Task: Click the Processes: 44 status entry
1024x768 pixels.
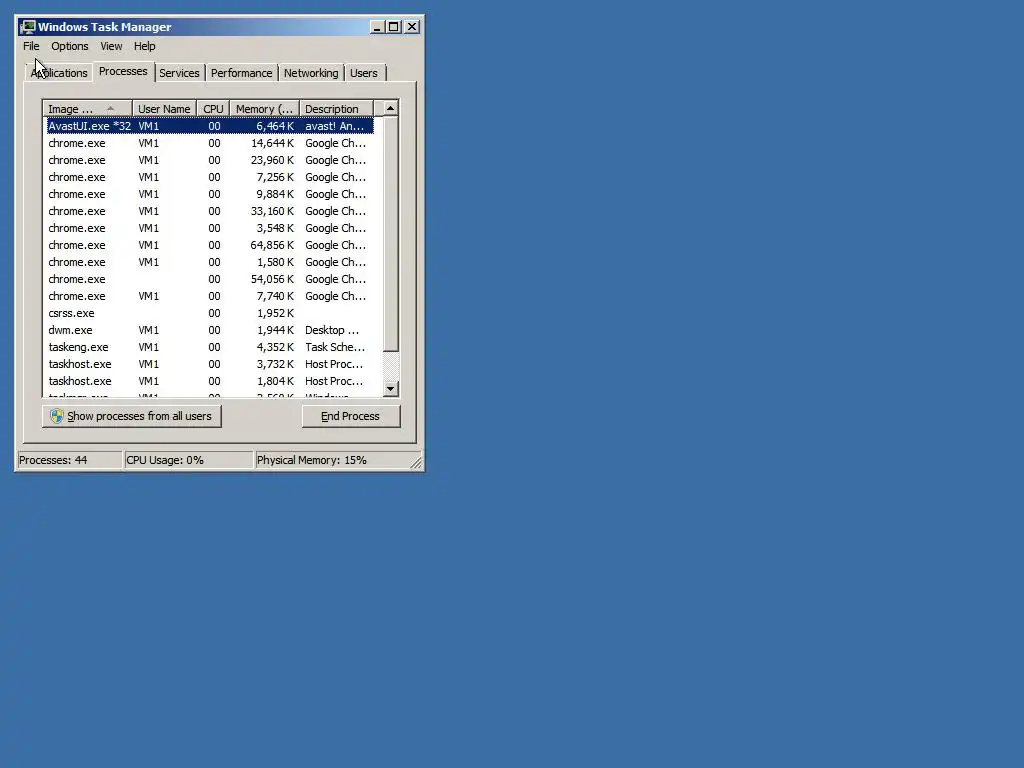Action: tap(70, 460)
